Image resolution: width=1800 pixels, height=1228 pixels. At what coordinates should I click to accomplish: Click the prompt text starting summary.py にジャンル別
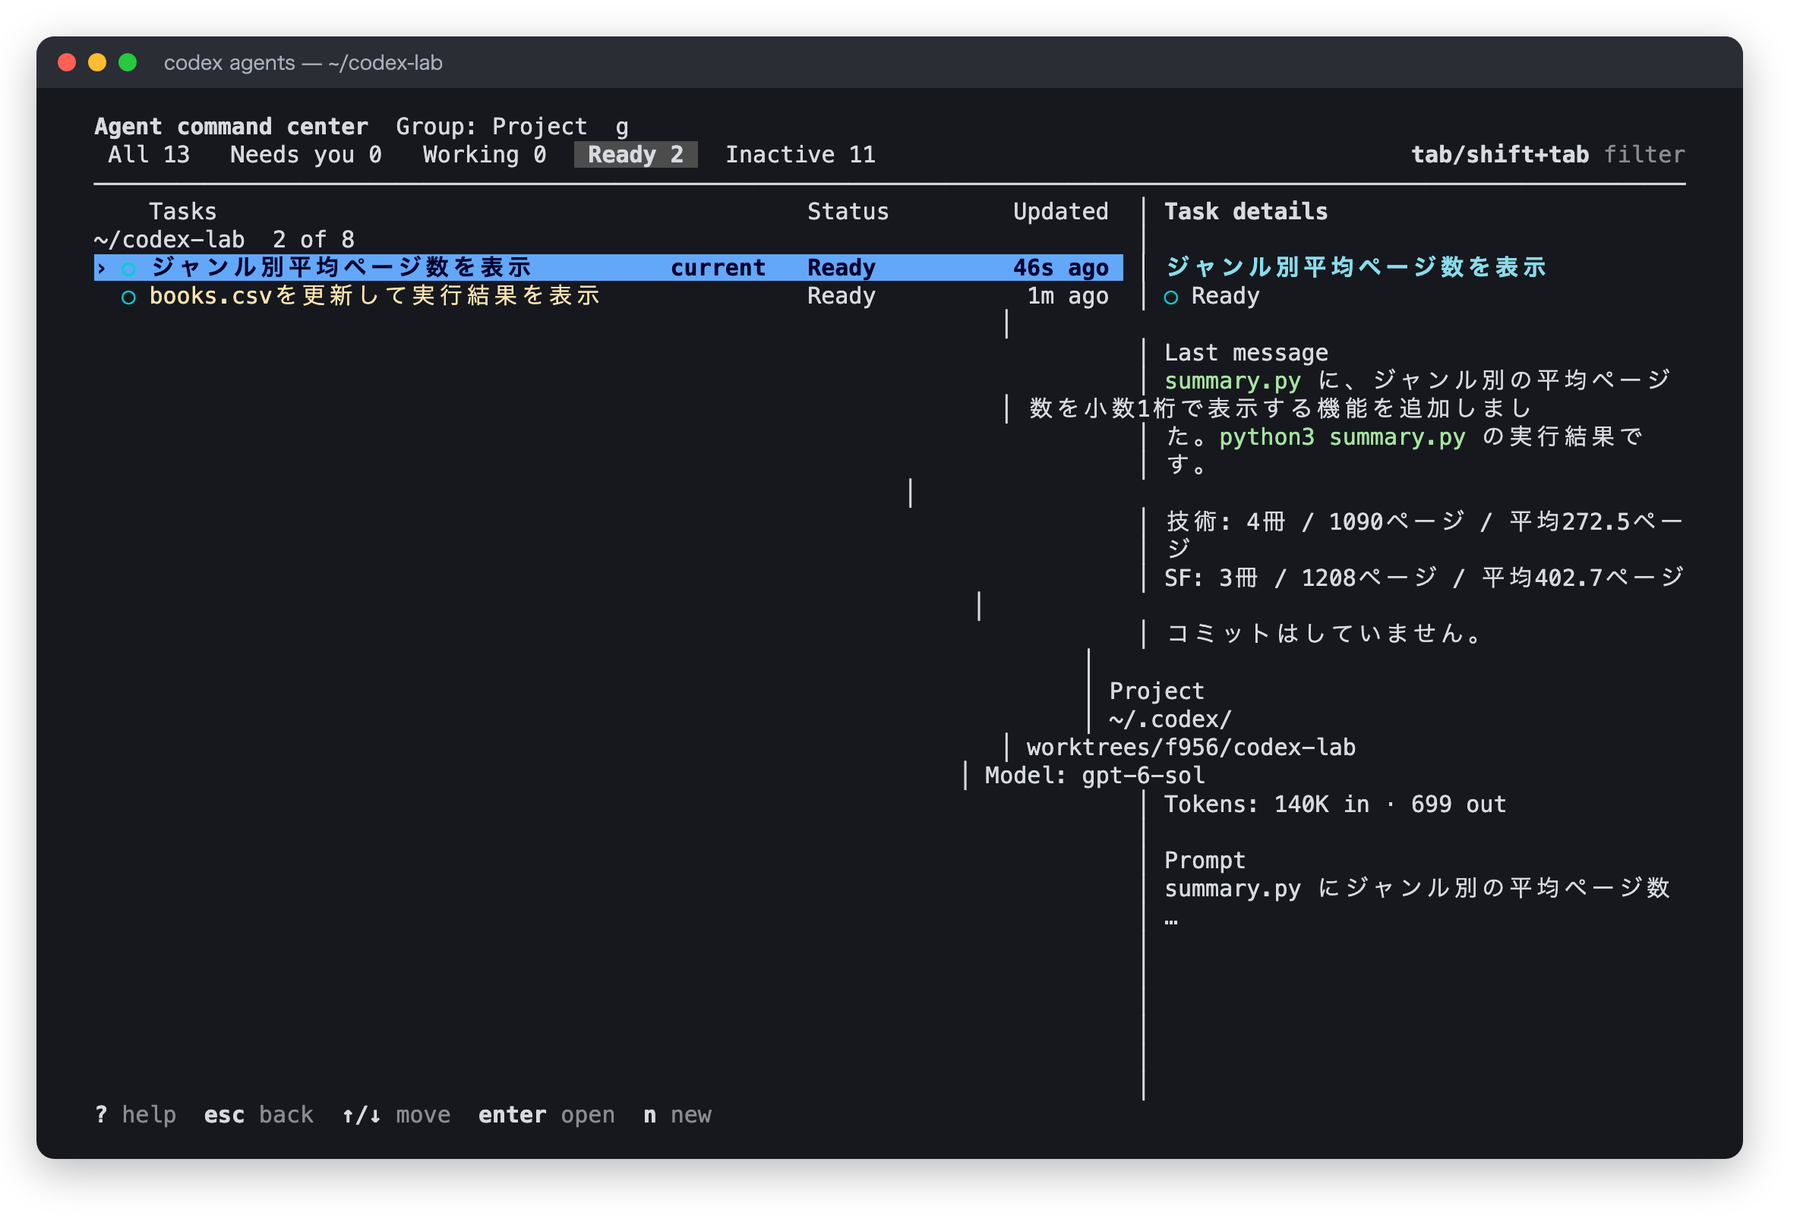[1418, 889]
